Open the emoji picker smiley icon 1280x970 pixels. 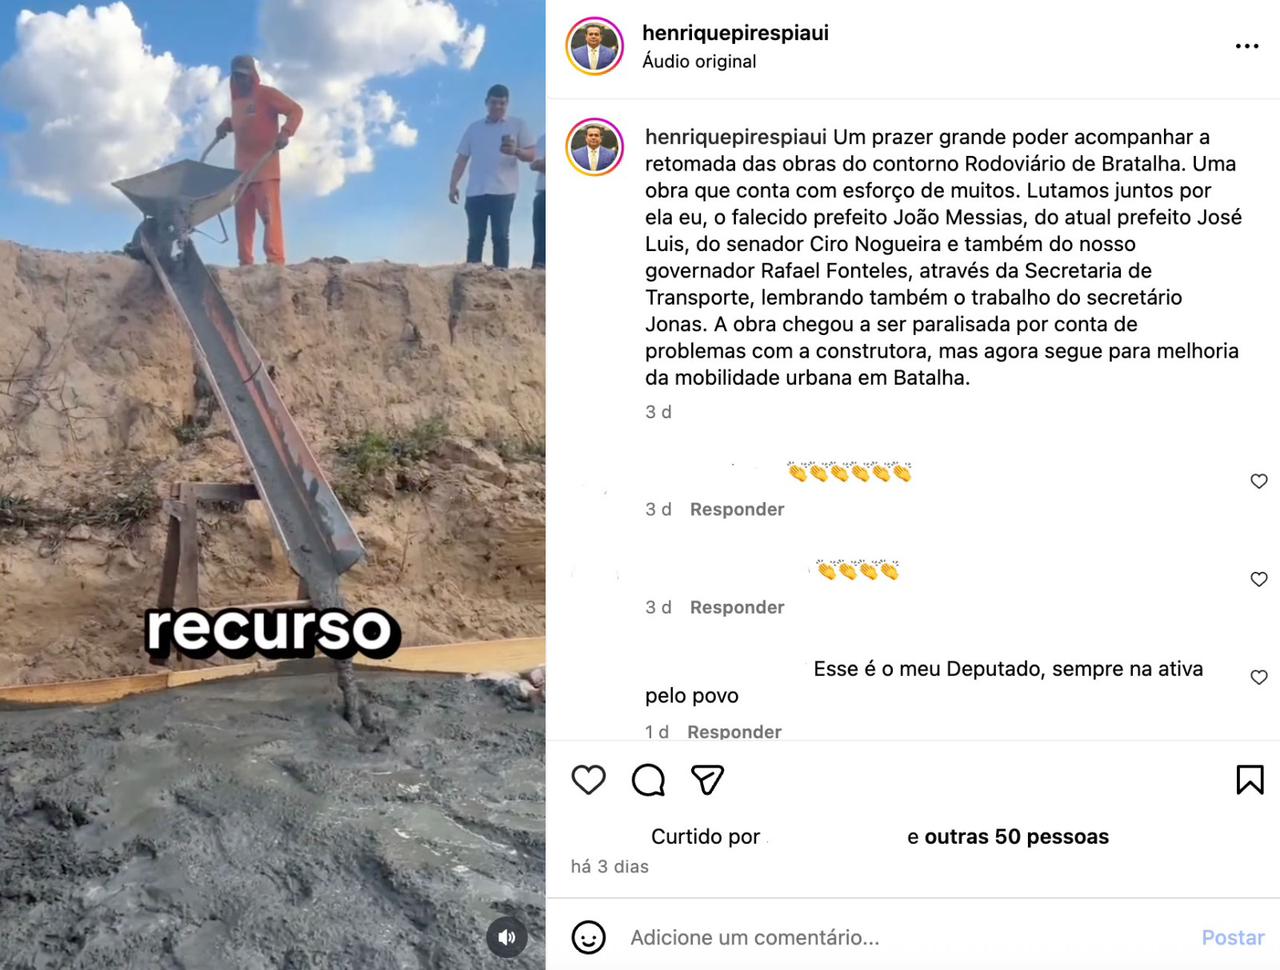click(588, 937)
